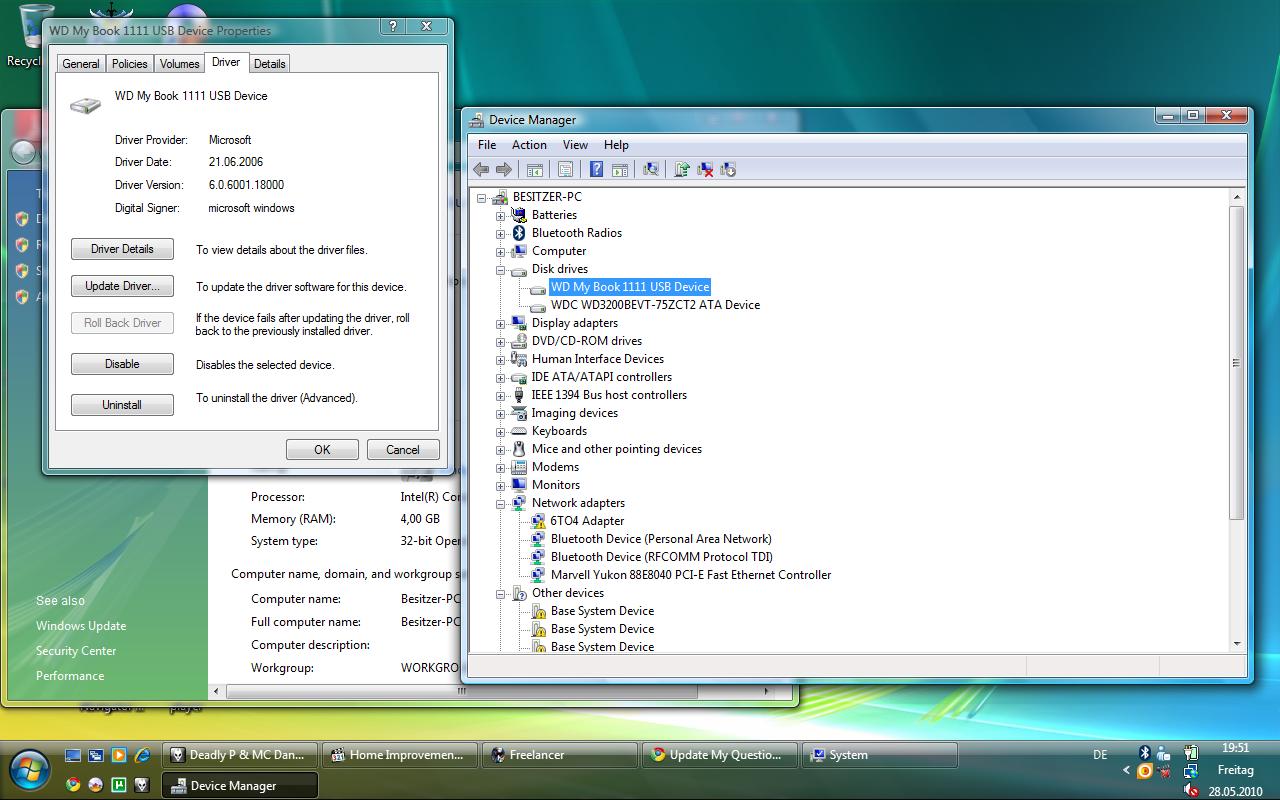Select Marvell Yukon 88E8040 Ethernet Controller
1280x800 pixels.
tap(691, 575)
